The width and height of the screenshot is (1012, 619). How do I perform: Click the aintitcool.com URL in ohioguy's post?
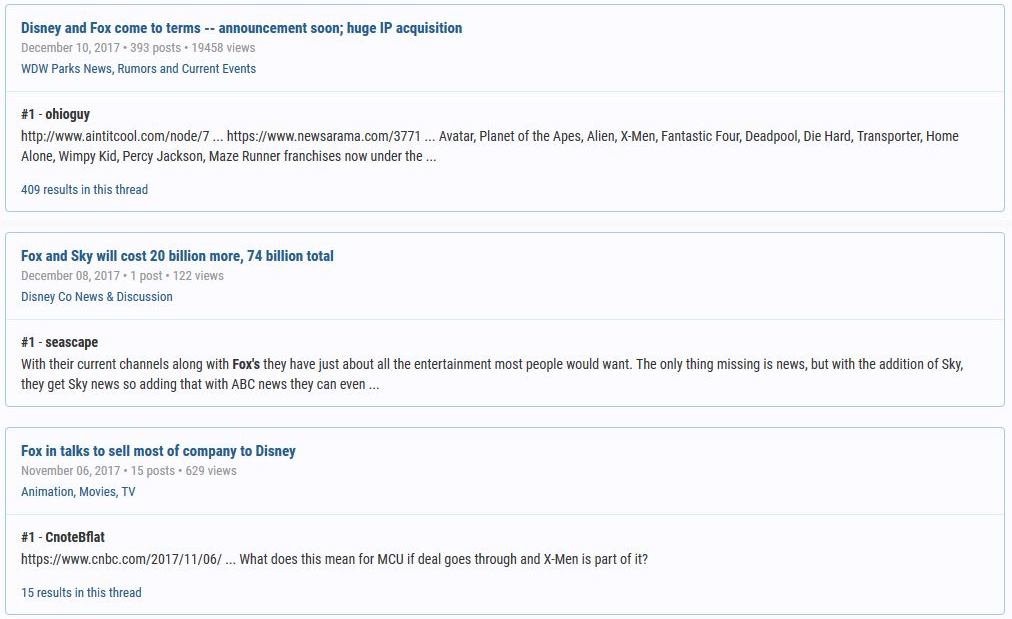point(115,136)
